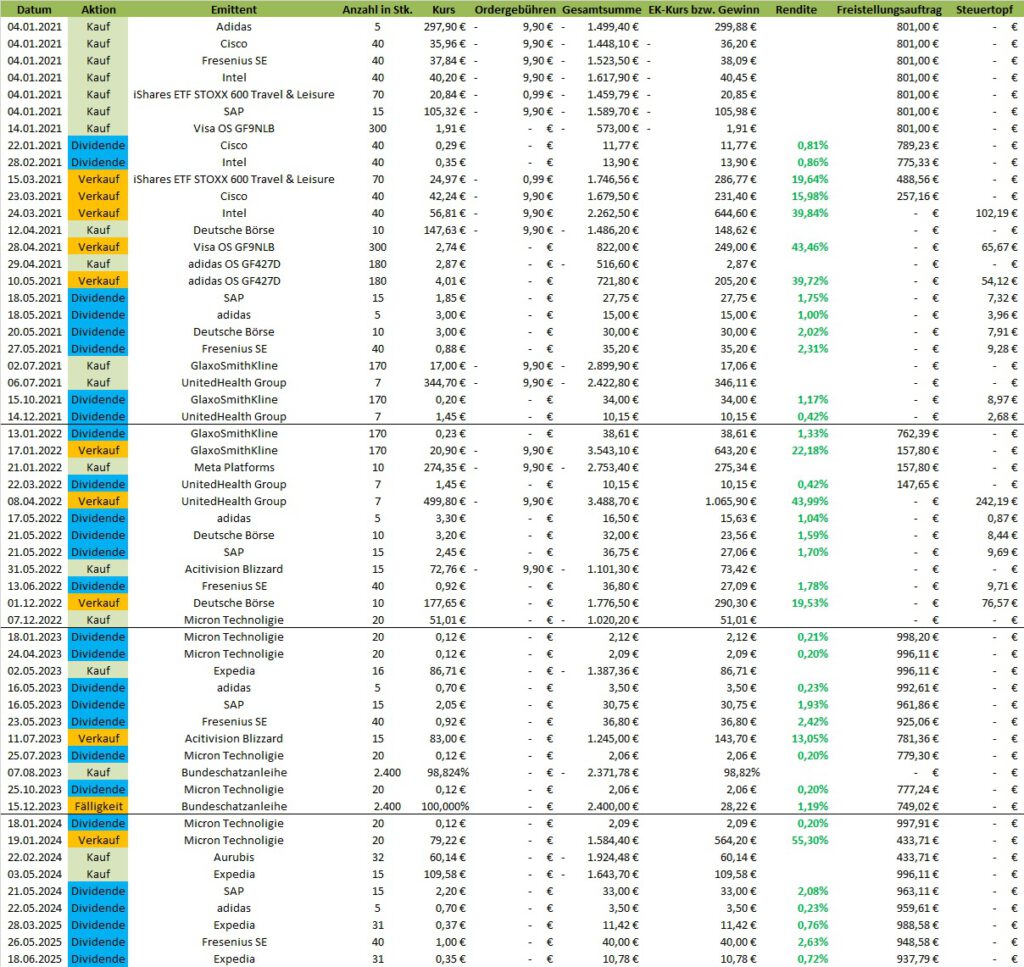Select the Steuertopf column header
The image size is (1024, 967).
pyautogui.click(x=984, y=9)
